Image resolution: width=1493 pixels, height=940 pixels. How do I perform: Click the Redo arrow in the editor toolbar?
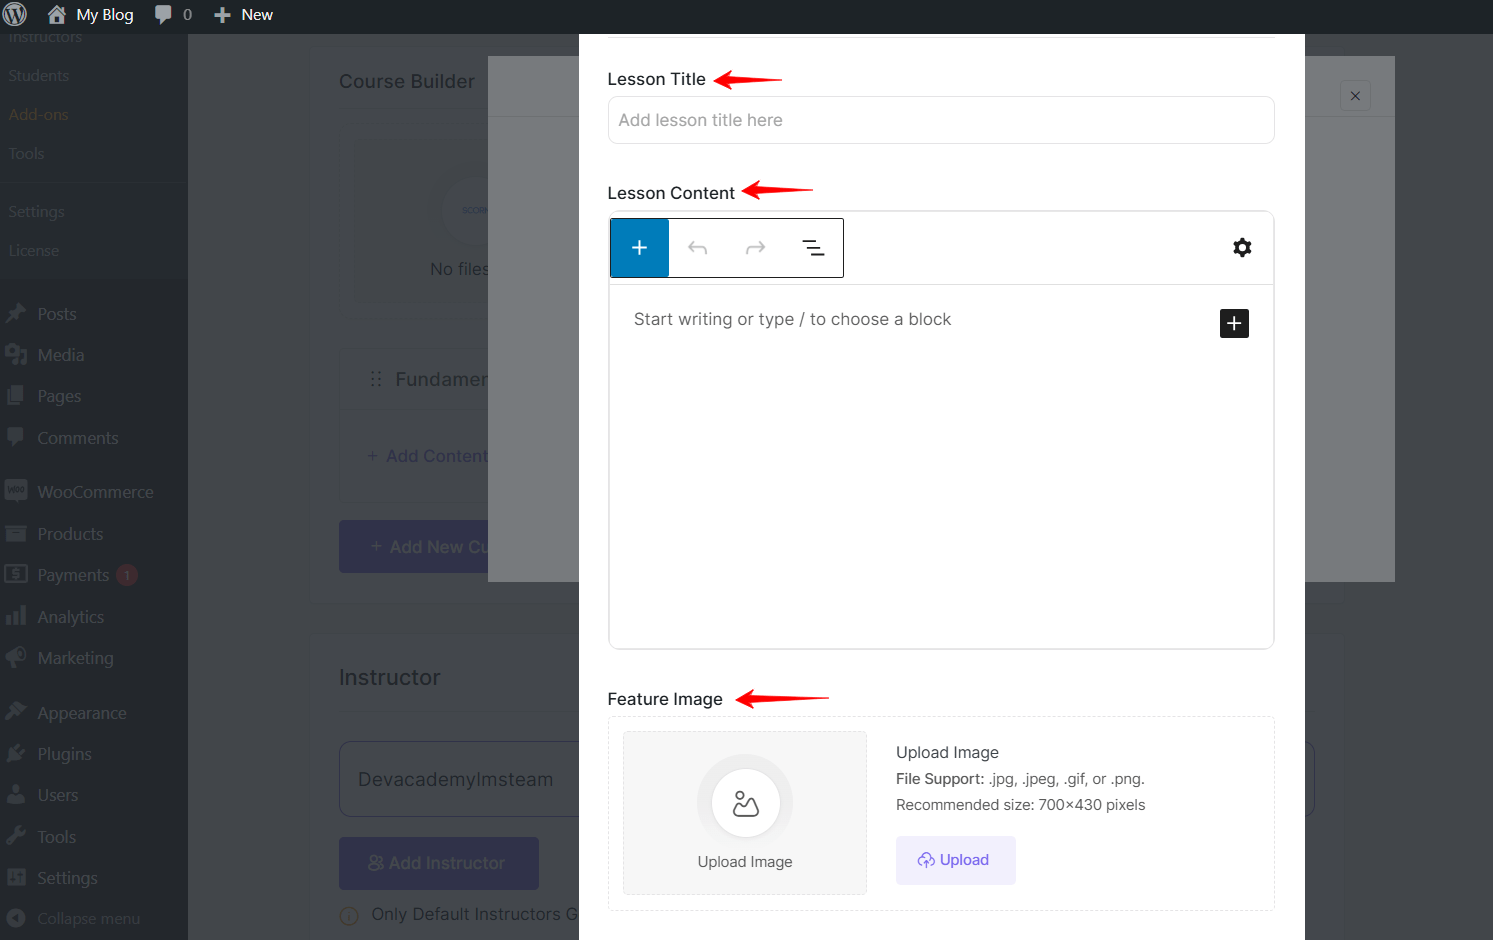pyautogui.click(x=755, y=247)
